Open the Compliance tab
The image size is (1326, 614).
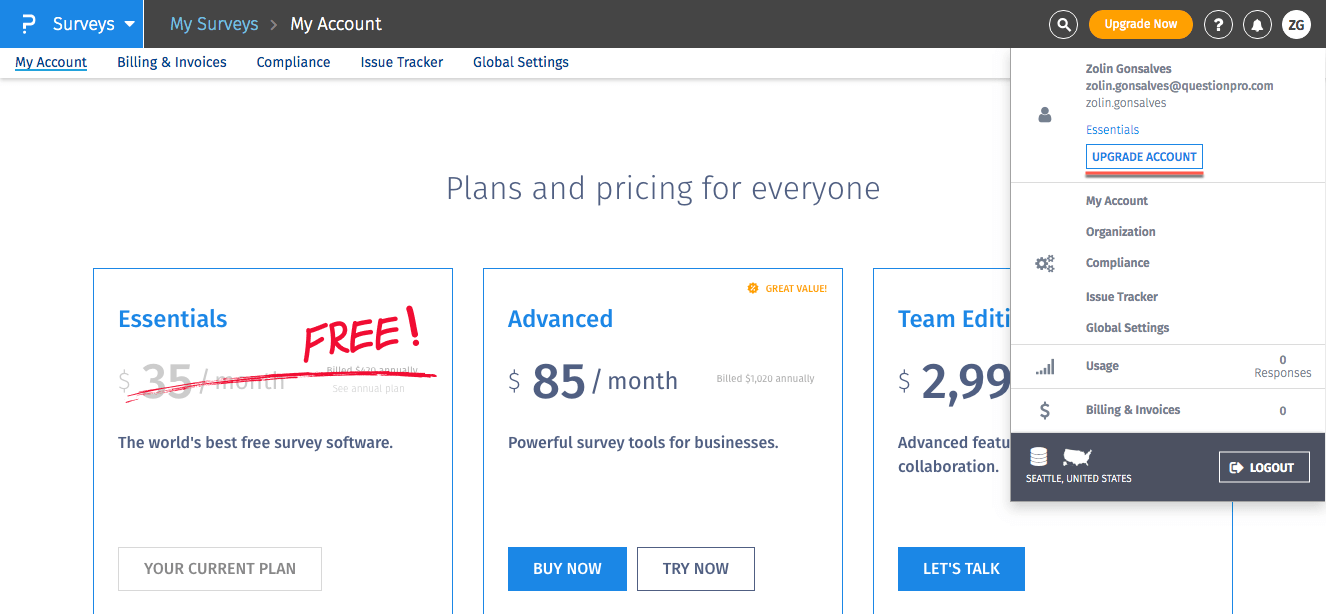pyautogui.click(x=293, y=62)
